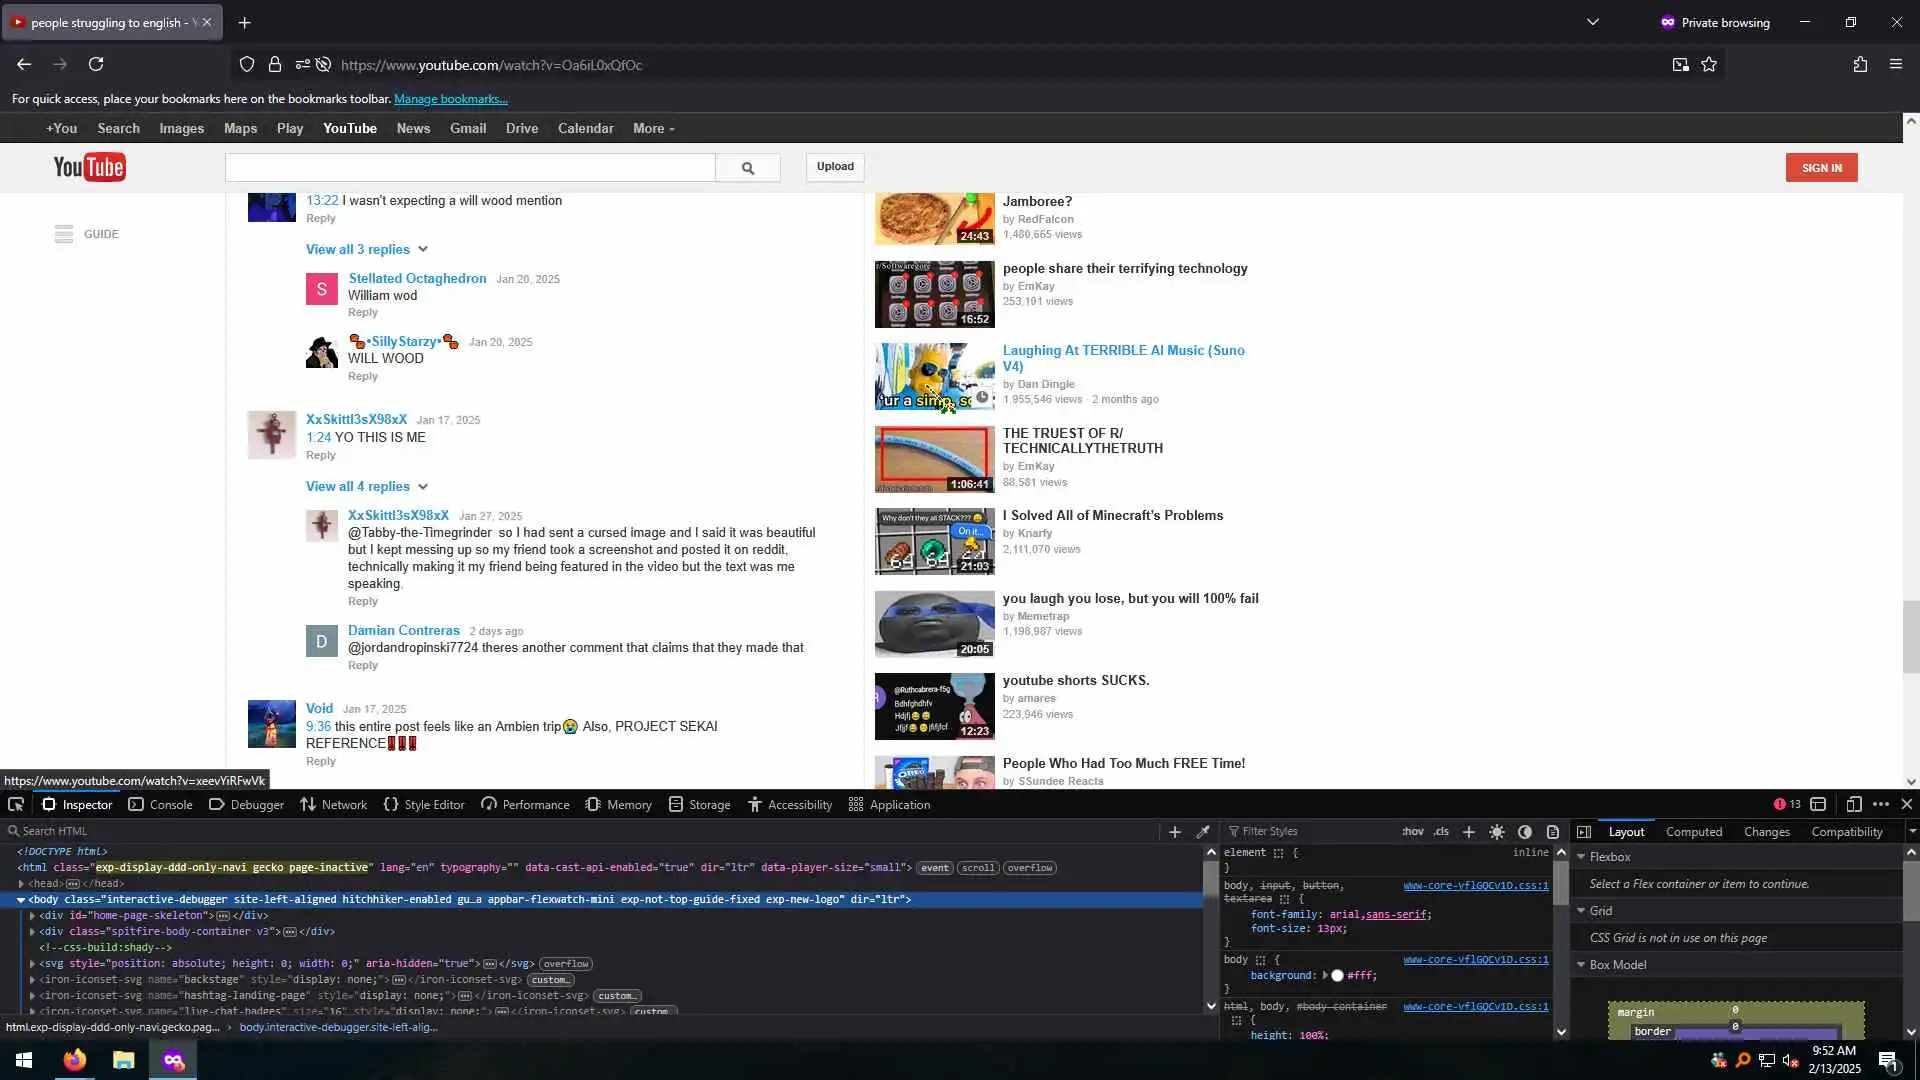This screenshot has width=1920, height=1080.
Task: Toggle light color scheme simulation (sun icon)
Action: click(1497, 831)
